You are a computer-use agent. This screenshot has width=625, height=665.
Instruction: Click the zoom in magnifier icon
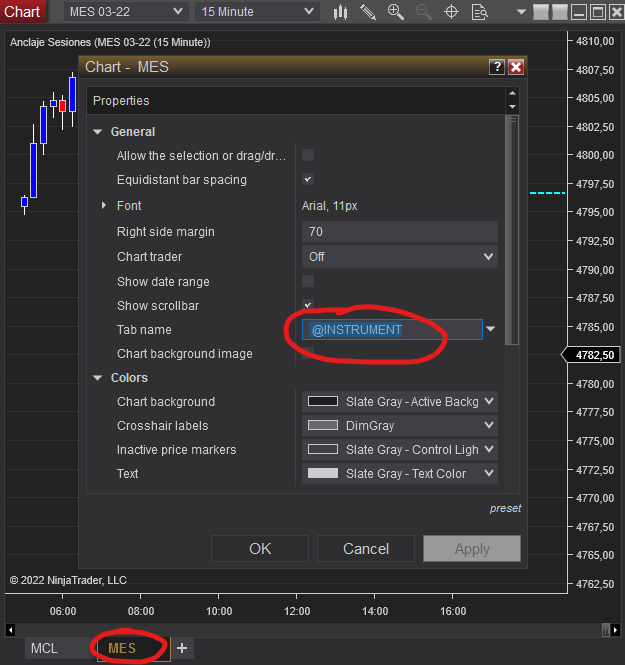396,12
